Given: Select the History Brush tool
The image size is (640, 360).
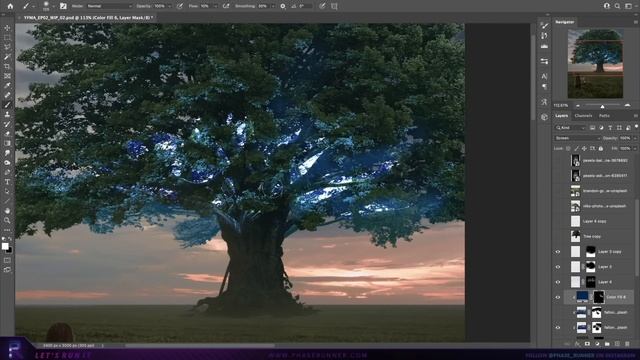Looking at the screenshot, I should pyautogui.click(x=7, y=124).
